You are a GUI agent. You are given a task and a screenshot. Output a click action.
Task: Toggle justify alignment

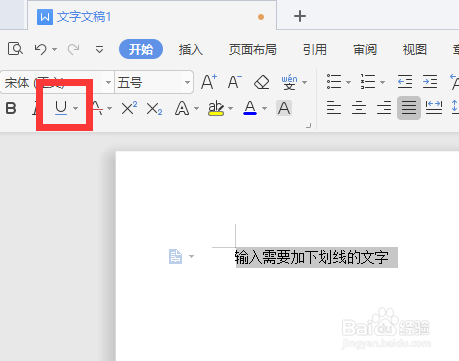click(x=409, y=108)
